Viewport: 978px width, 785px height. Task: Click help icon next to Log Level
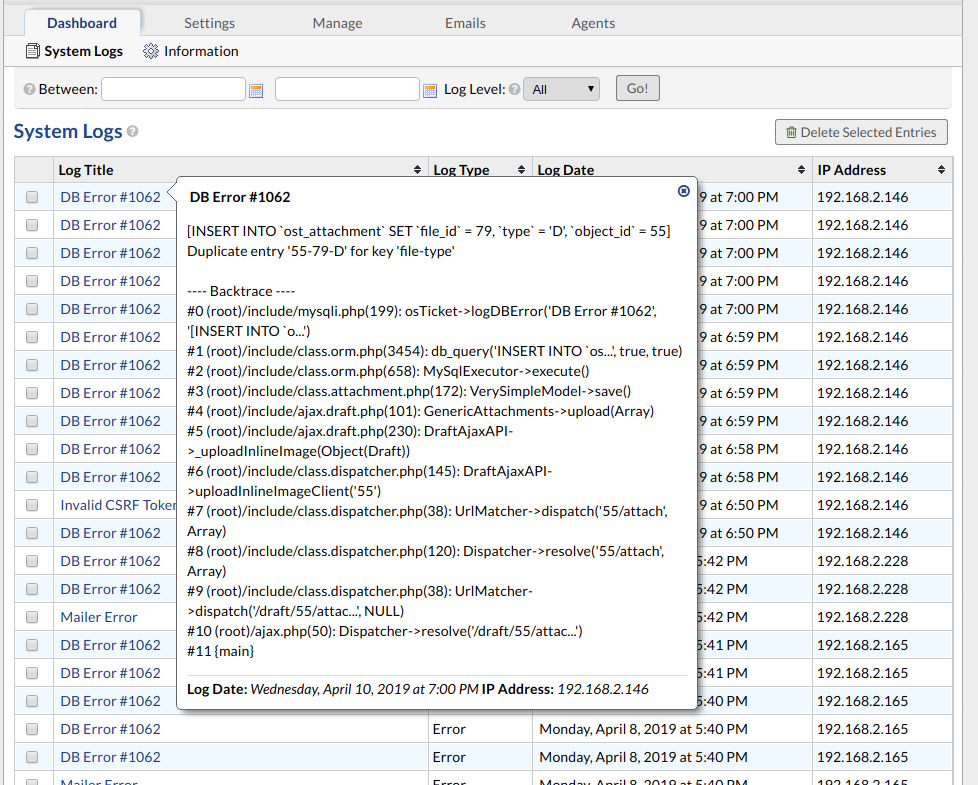pos(514,90)
